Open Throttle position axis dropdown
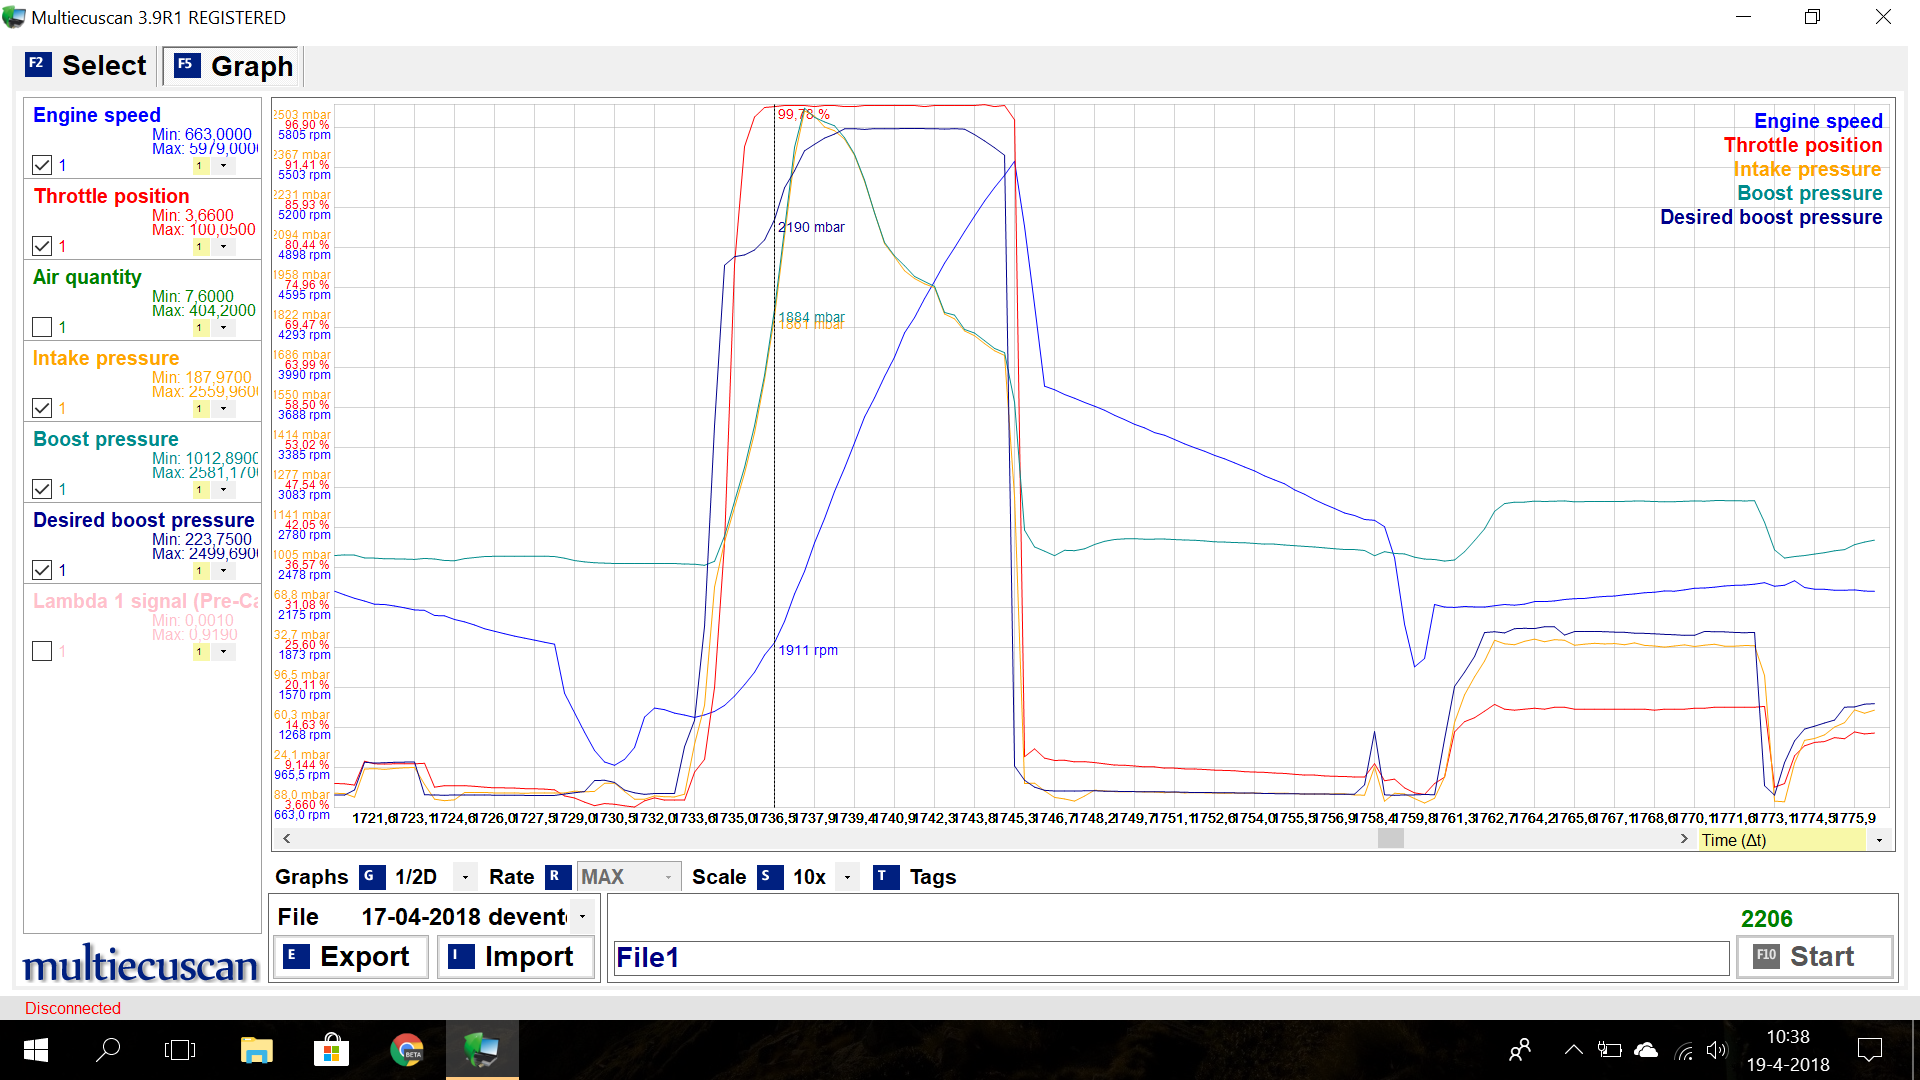This screenshot has width=1920, height=1080. click(223, 247)
